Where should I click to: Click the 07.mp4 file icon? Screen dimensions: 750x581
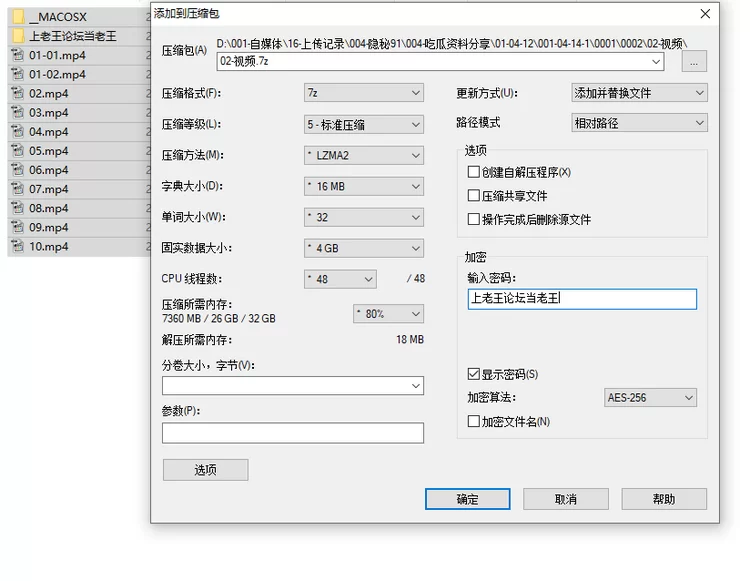(18, 189)
